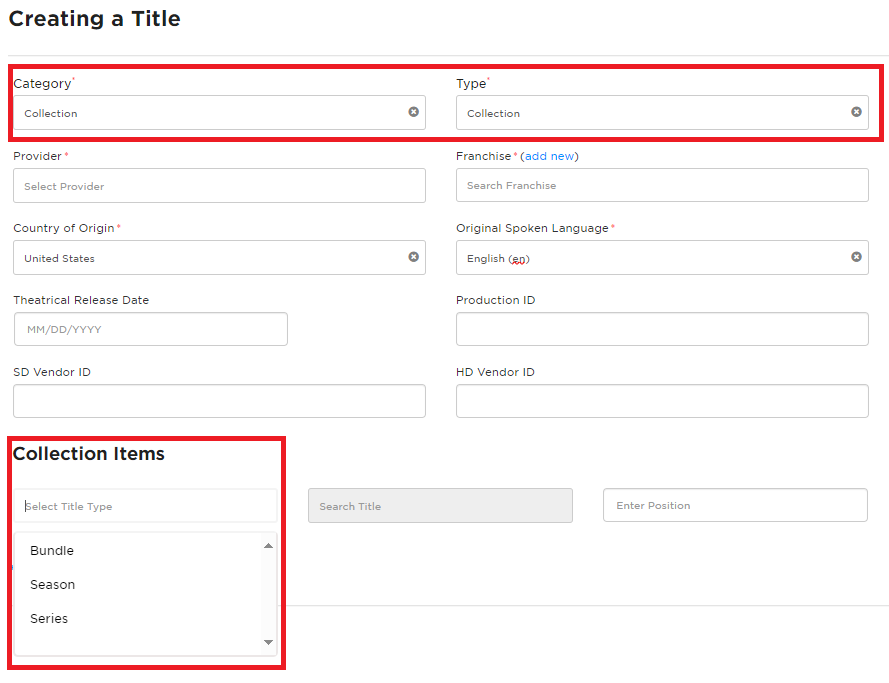
Task: Click the Franchise field label
Action: (484, 156)
